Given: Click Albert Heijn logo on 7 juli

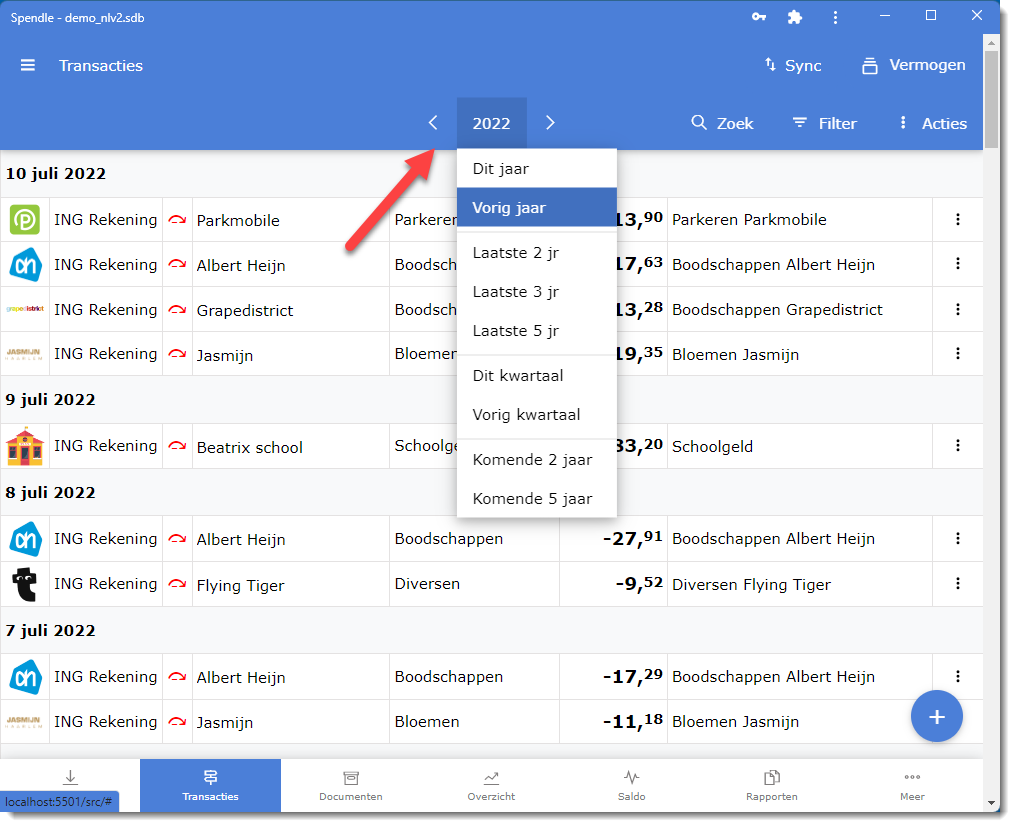Looking at the screenshot, I should click(x=25, y=677).
